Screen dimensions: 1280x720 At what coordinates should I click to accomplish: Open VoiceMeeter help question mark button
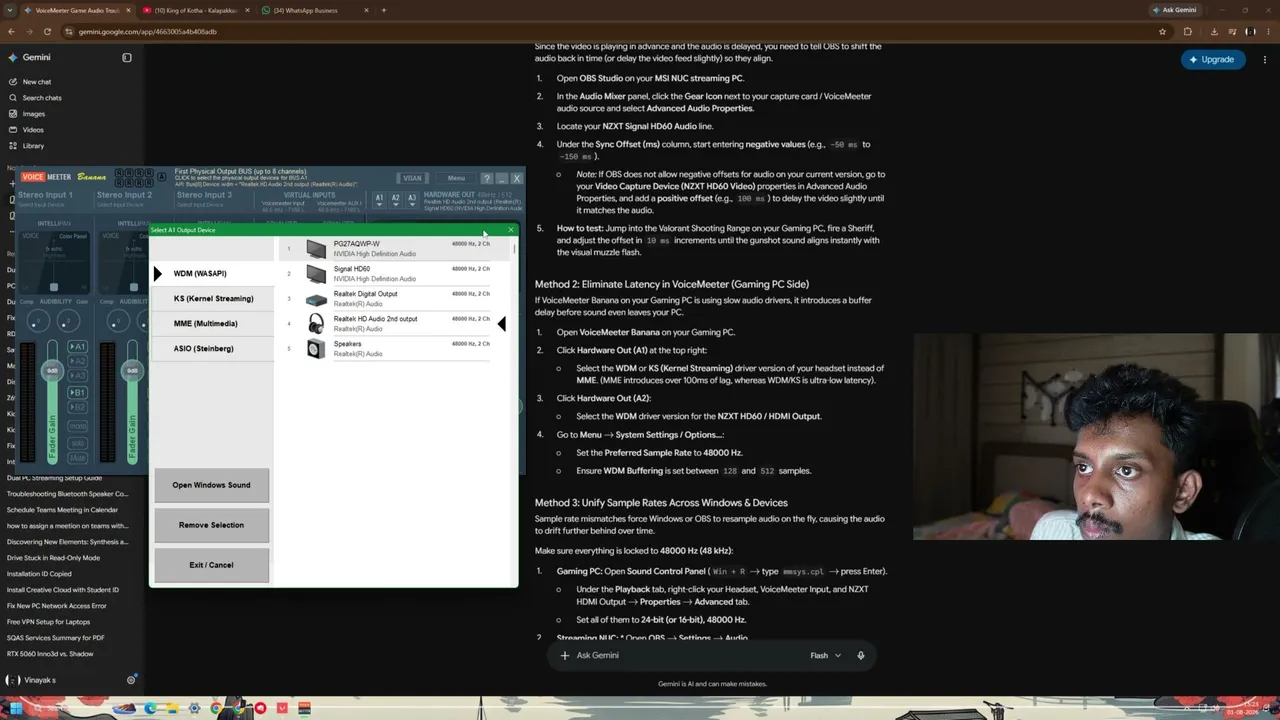pyautogui.click(x=486, y=178)
